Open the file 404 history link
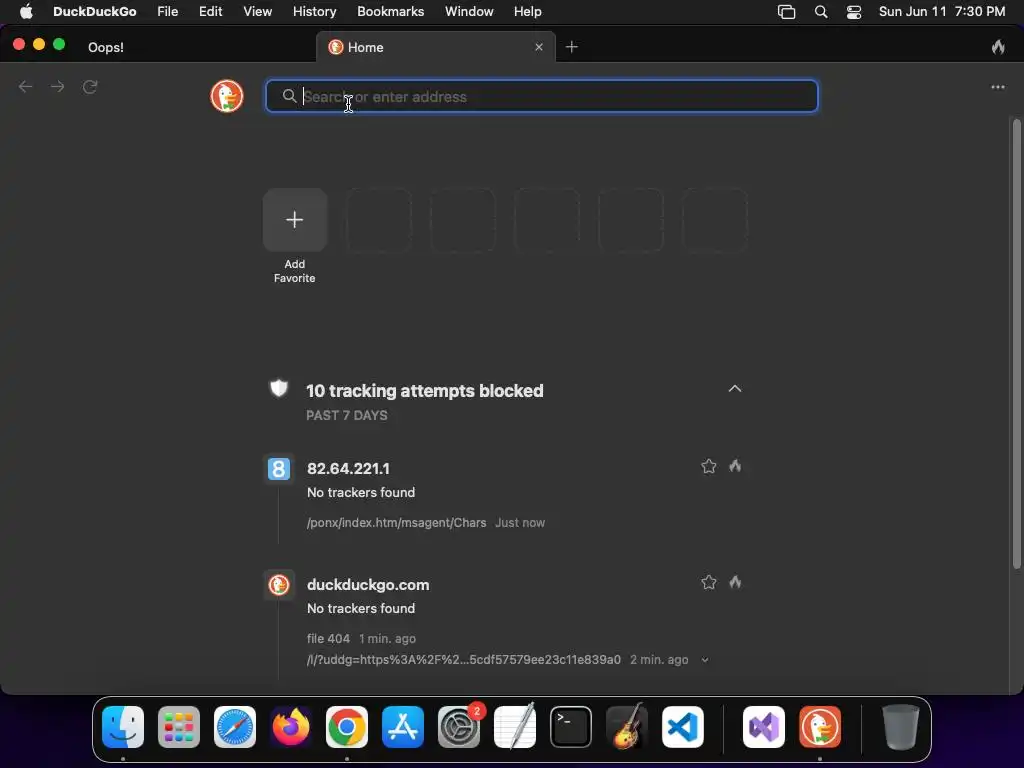 328,639
